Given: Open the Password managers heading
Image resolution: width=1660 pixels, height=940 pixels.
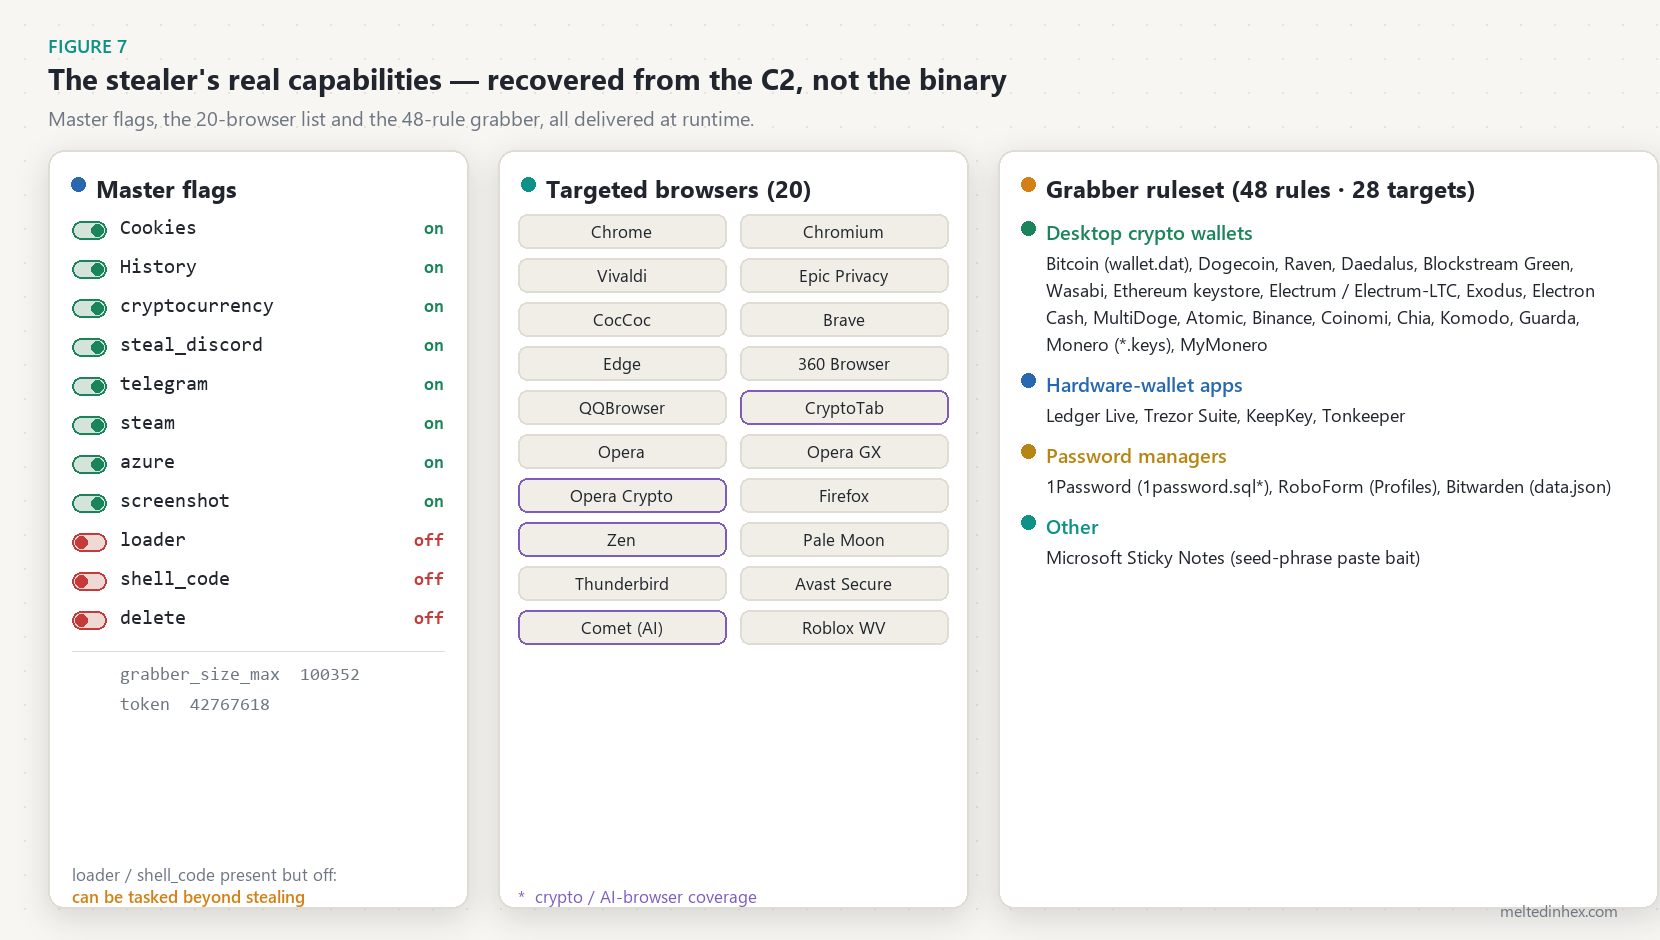Looking at the screenshot, I should pyautogui.click(x=1136, y=456).
